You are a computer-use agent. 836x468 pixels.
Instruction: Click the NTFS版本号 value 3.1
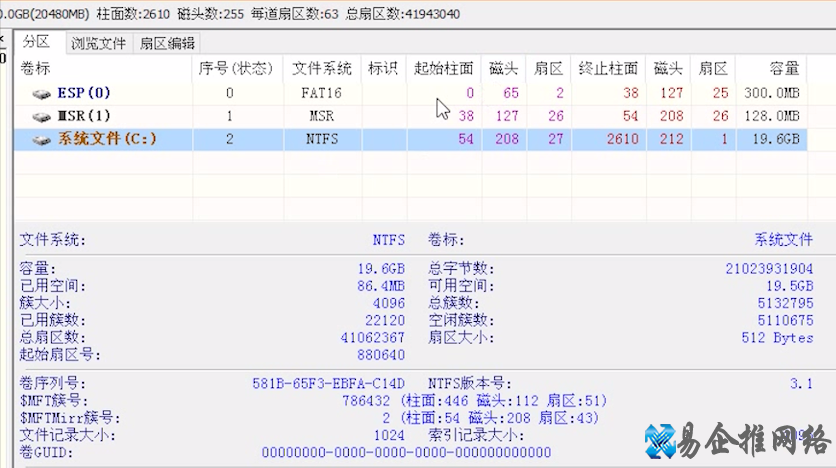pyautogui.click(x=801, y=383)
